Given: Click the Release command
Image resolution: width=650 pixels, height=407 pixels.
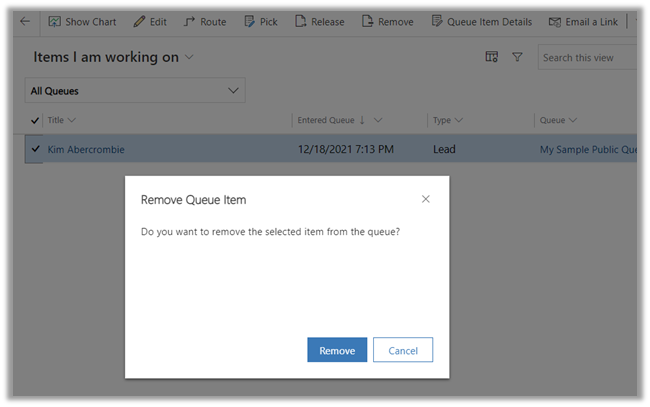Looking at the screenshot, I should tap(320, 21).
